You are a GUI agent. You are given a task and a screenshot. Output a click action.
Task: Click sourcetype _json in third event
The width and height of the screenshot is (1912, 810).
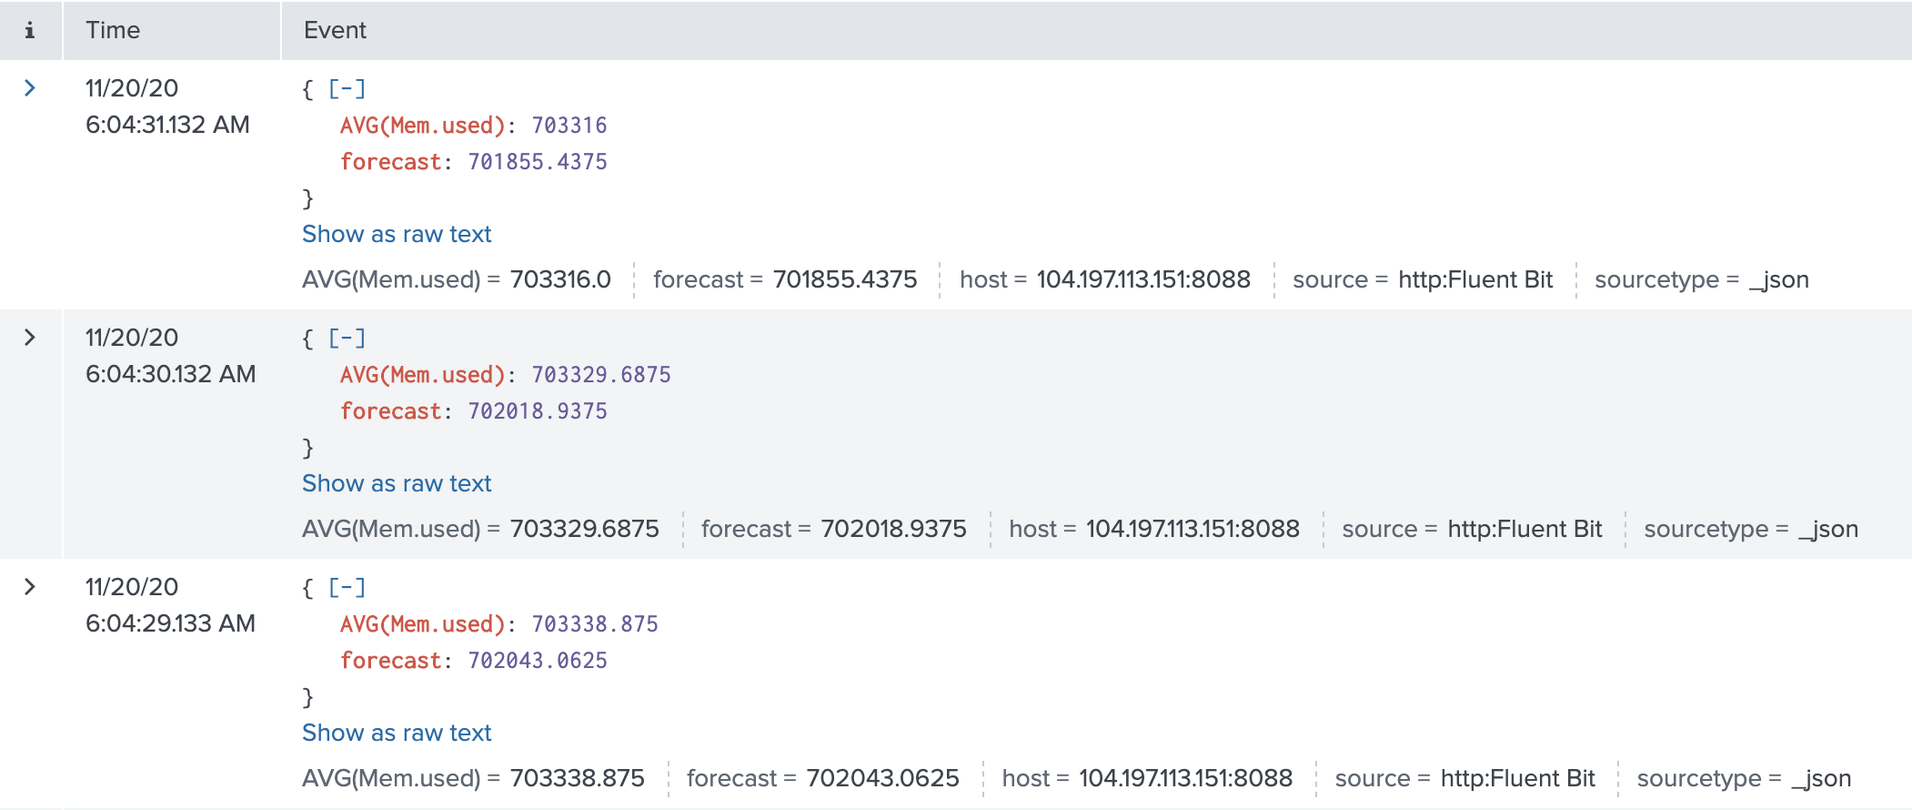coord(1821,779)
